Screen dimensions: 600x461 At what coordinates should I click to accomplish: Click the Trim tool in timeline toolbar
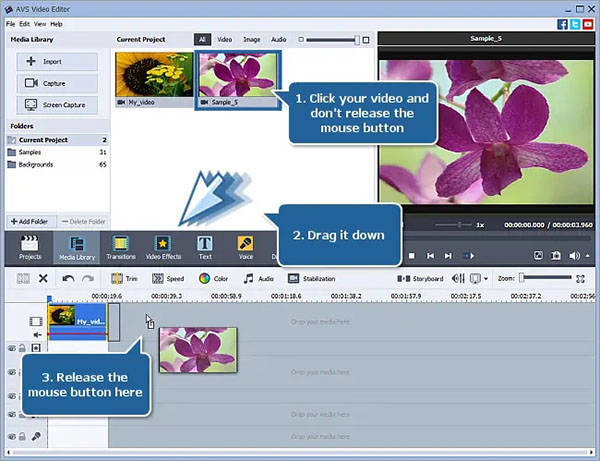(x=124, y=279)
